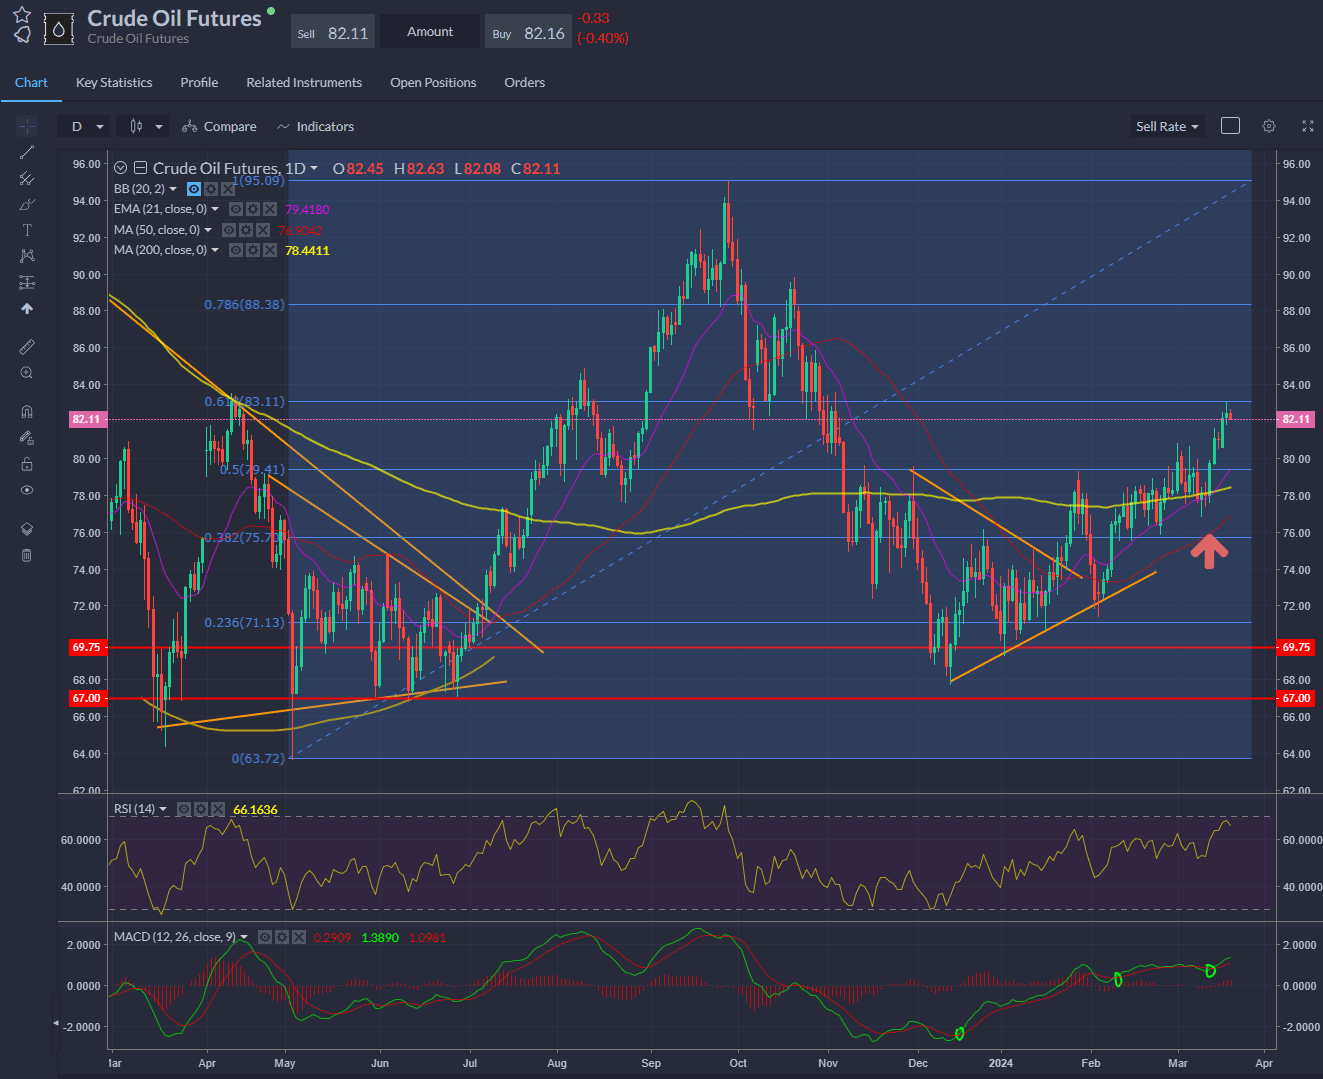The height and width of the screenshot is (1079, 1323).
Task: Open the candlestick chart type dropdown
Action: pyautogui.click(x=144, y=126)
